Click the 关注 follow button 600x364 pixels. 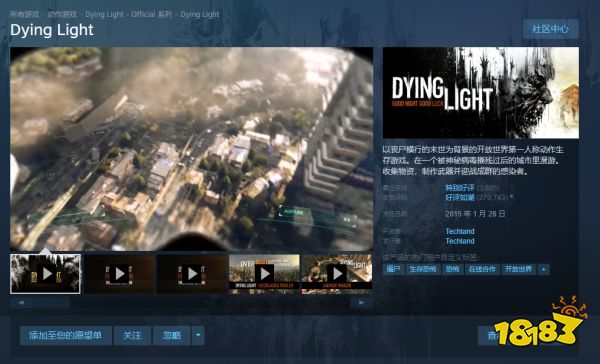point(132,335)
